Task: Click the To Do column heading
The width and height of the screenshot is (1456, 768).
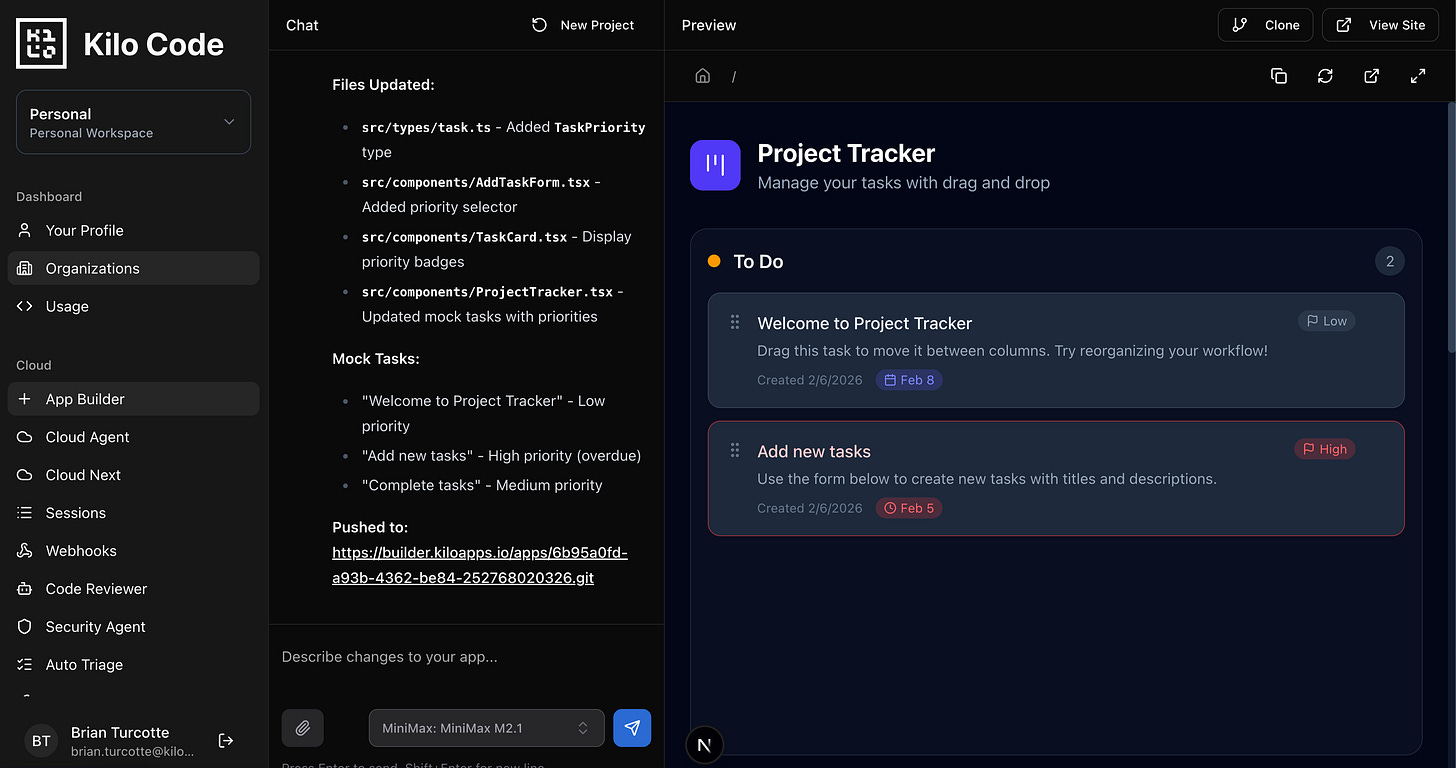Action: coord(758,261)
